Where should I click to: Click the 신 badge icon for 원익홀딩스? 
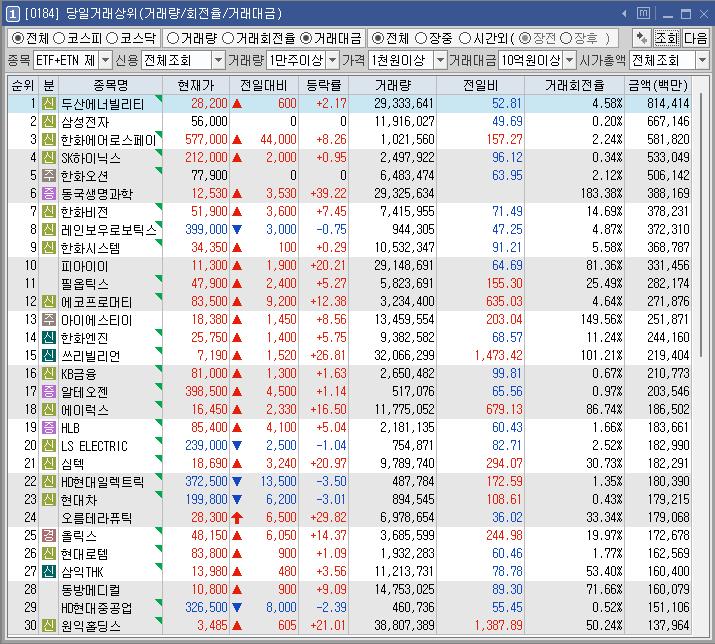(x=49, y=625)
